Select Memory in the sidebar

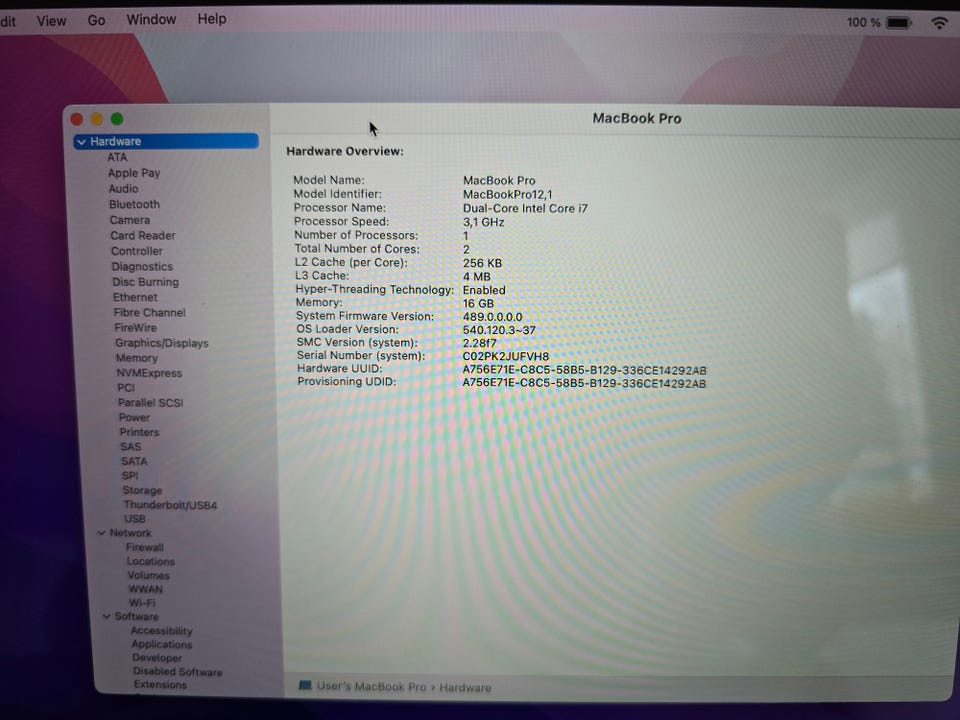(x=137, y=358)
